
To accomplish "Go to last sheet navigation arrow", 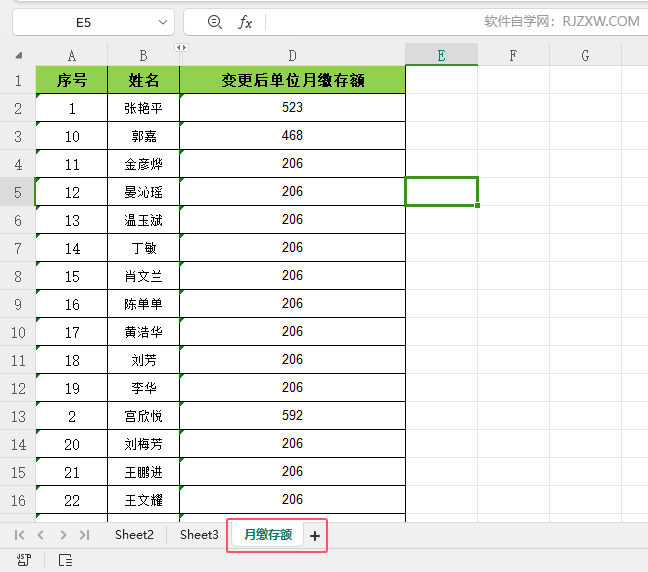I will 85,535.
